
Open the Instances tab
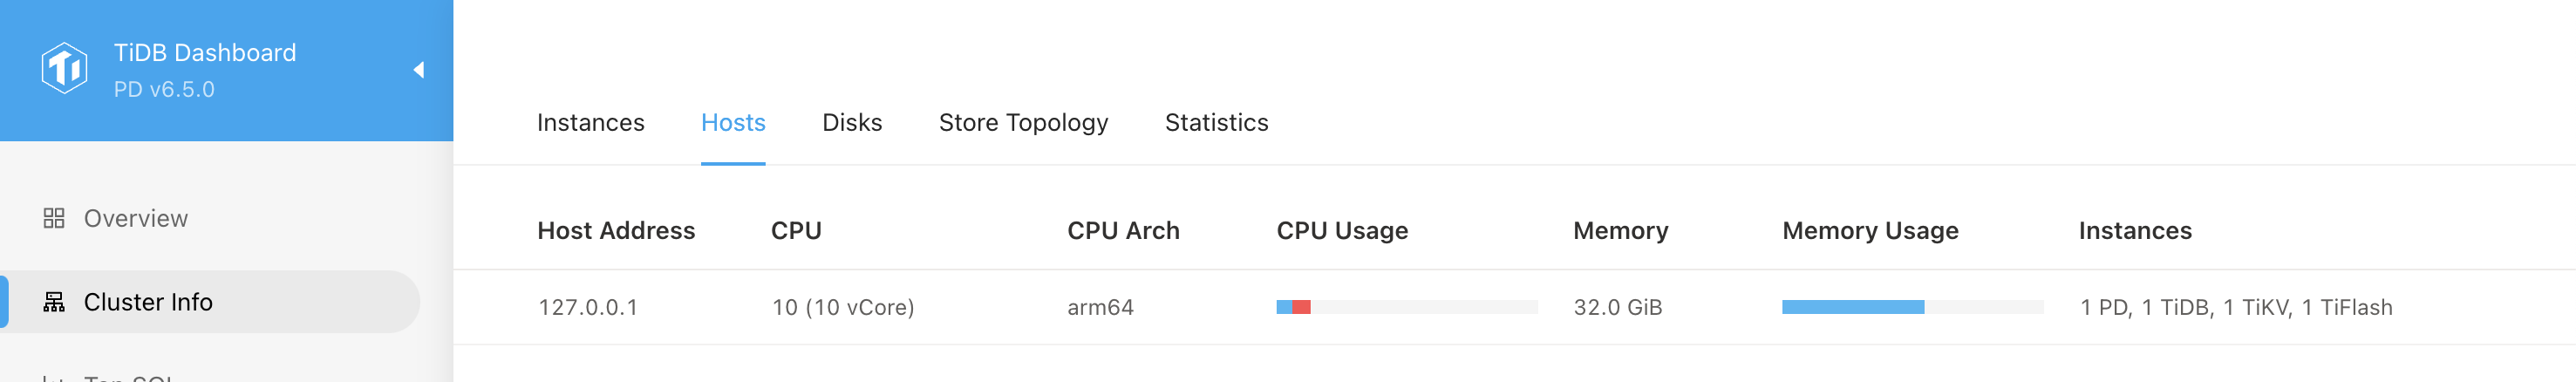coord(590,123)
